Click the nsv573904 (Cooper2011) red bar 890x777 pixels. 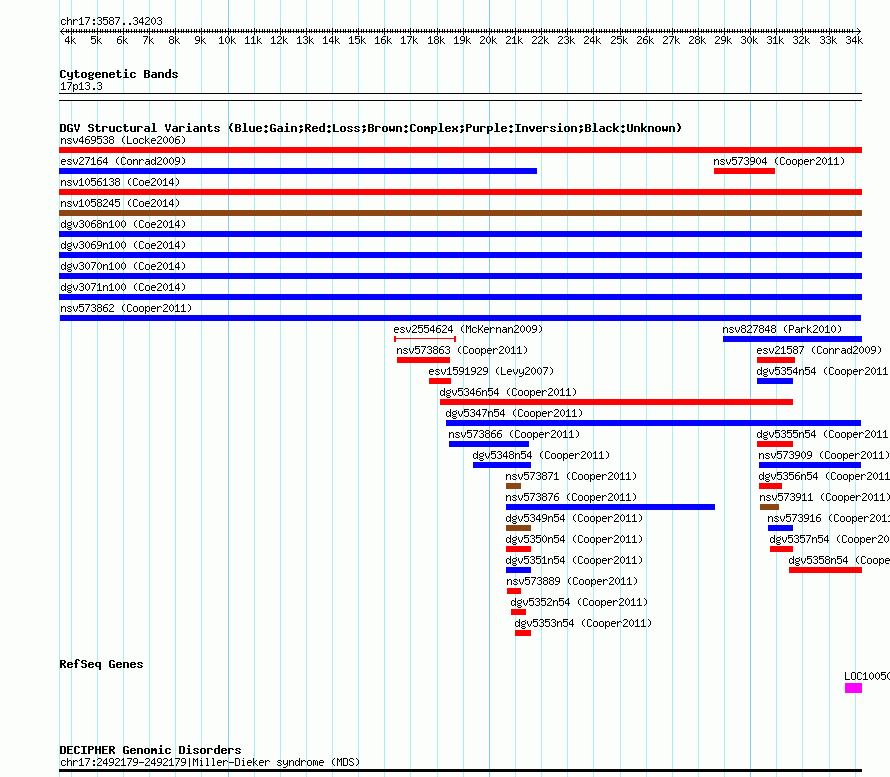pyautogui.click(x=744, y=171)
